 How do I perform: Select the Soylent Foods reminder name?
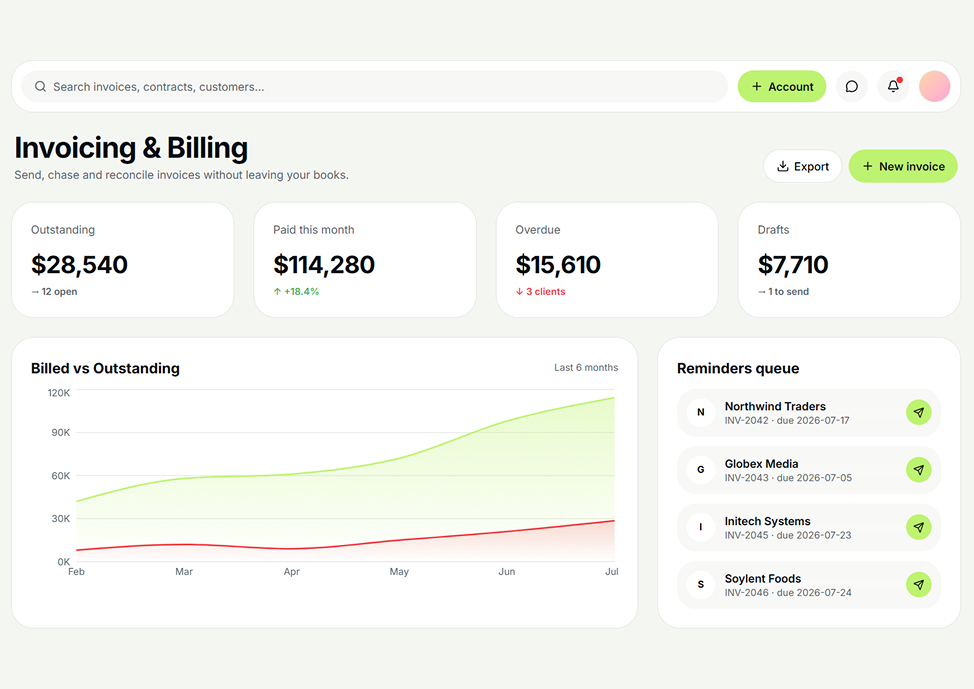pyautogui.click(x=763, y=579)
